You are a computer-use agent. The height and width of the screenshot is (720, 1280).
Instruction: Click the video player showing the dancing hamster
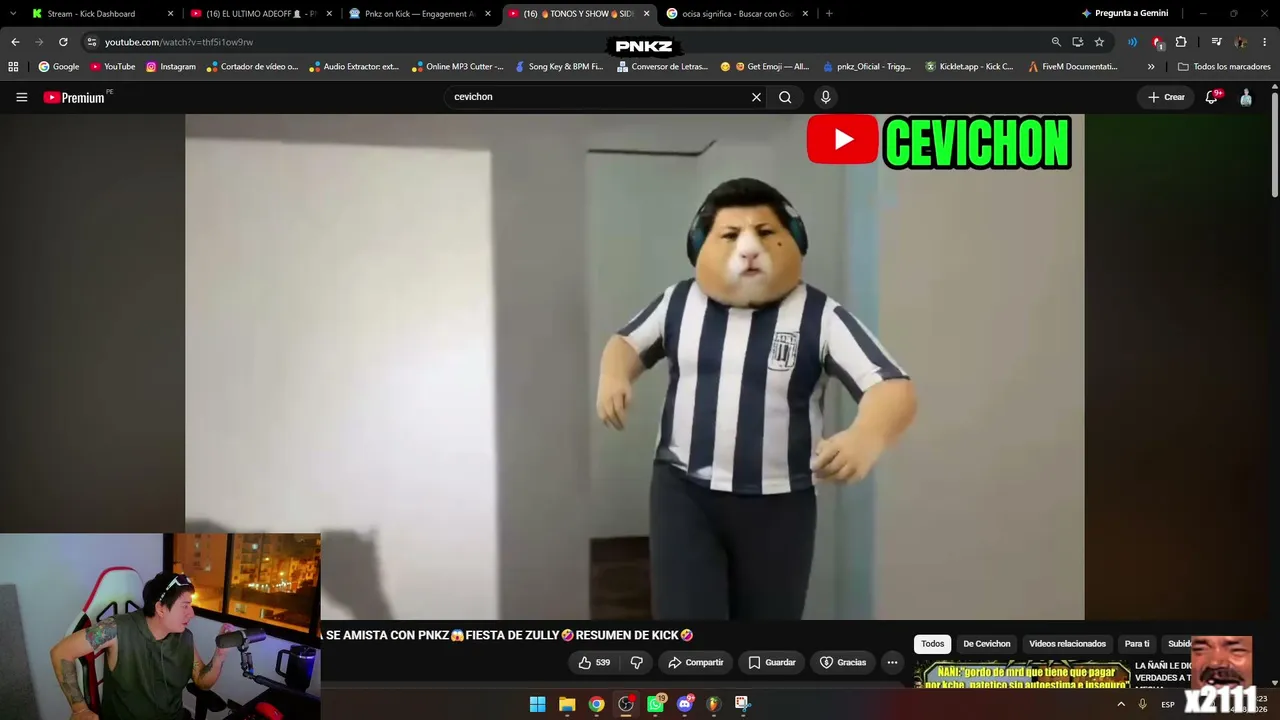tap(634, 366)
